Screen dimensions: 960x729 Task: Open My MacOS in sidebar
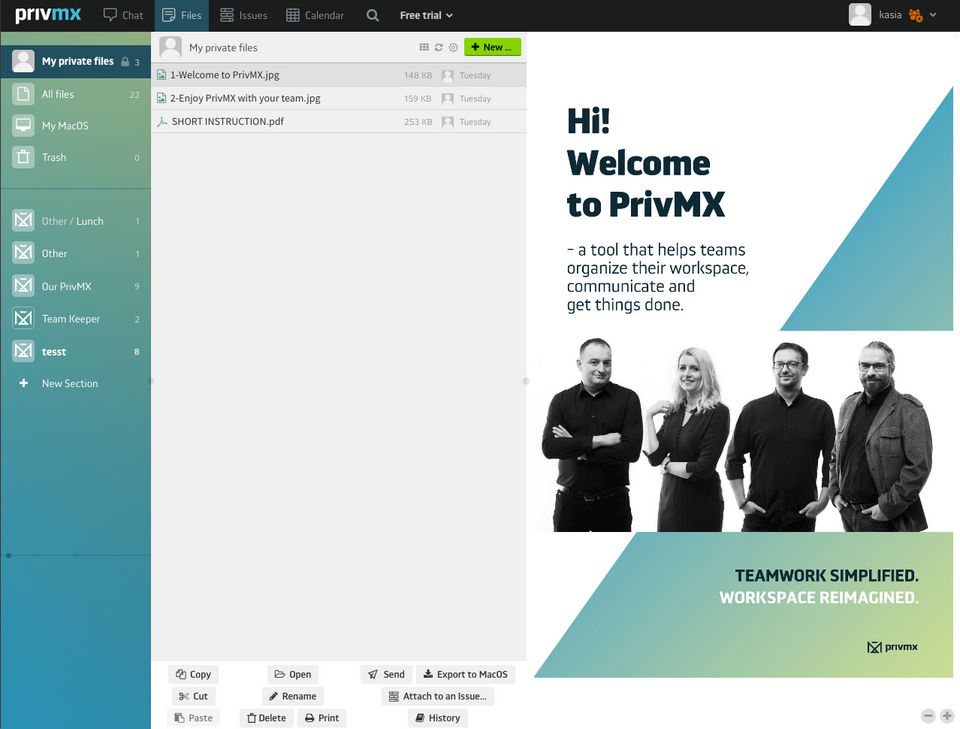[76, 125]
